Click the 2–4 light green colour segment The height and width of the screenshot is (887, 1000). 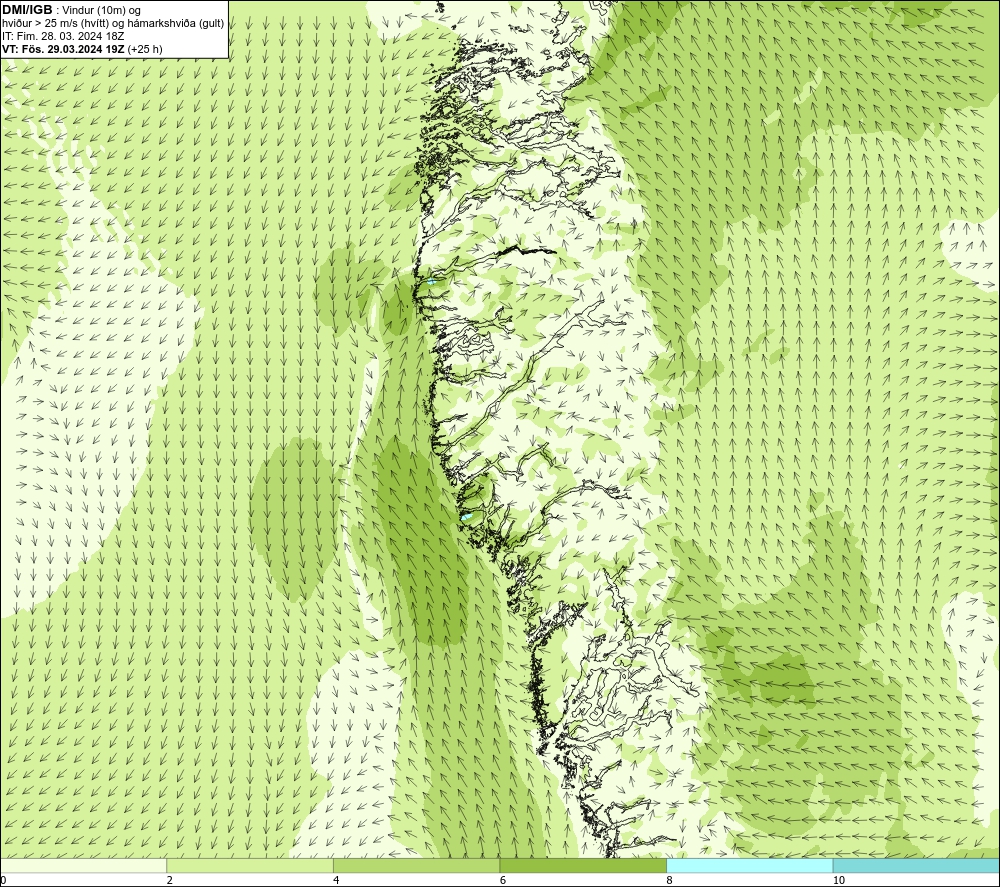pyautogui.click(x=250, y=865)
